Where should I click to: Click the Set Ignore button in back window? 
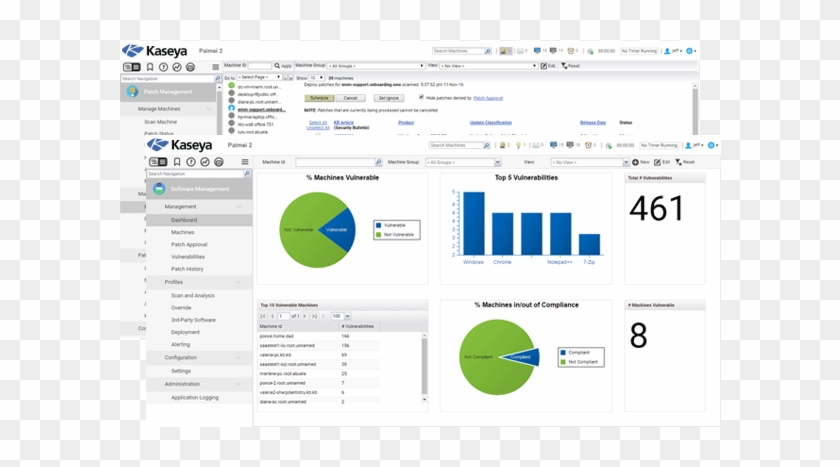389,98
